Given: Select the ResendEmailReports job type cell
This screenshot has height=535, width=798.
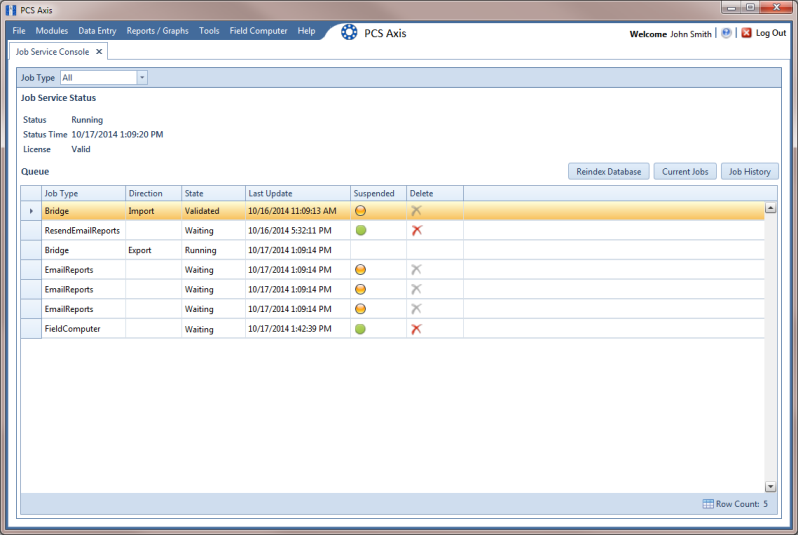Looking at the screenshot, I should [82, 231].
